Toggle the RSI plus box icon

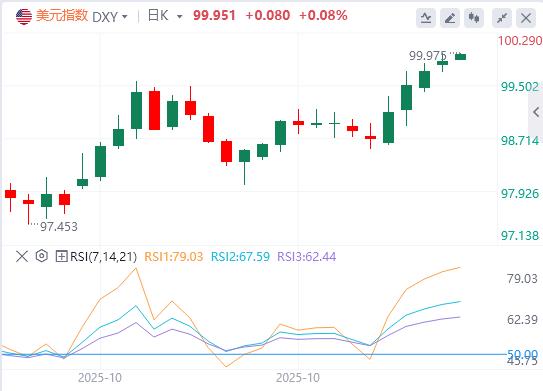coord(61,257)
